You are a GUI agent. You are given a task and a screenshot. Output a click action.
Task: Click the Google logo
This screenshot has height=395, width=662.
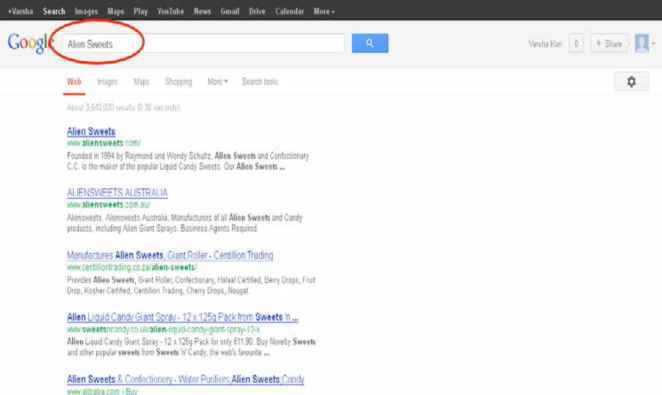click(30, 43)
